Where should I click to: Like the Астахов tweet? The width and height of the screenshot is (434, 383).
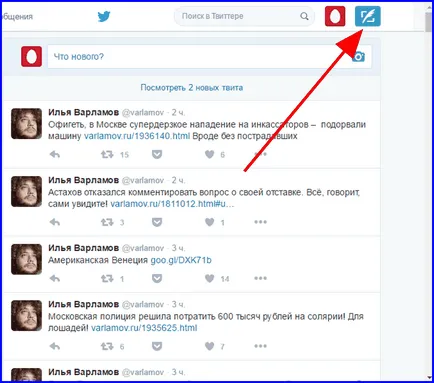(x=209, y=222)
